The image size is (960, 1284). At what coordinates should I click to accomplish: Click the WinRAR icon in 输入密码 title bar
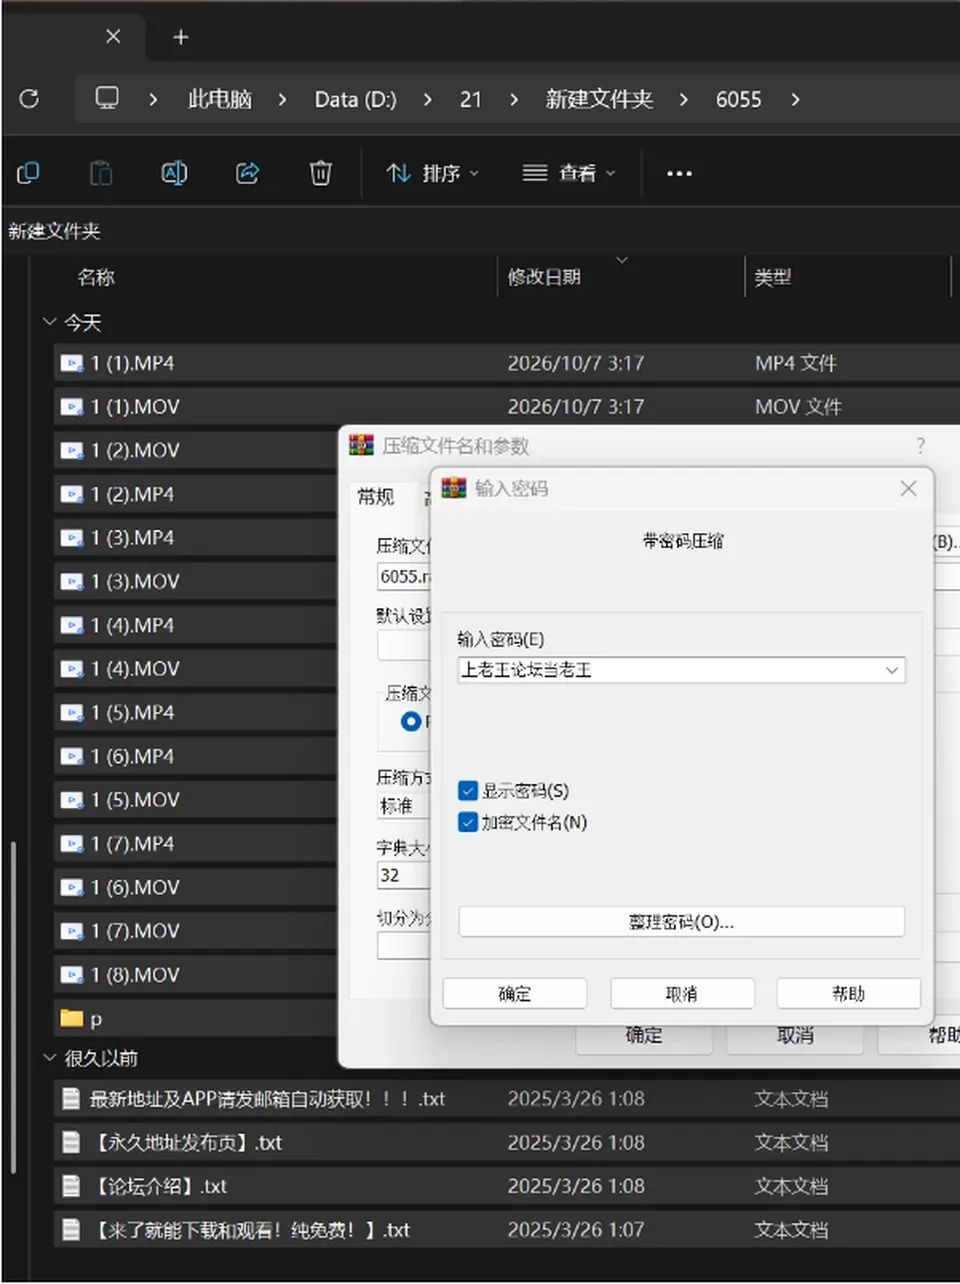pyautogui.click(x=454, y=488)
